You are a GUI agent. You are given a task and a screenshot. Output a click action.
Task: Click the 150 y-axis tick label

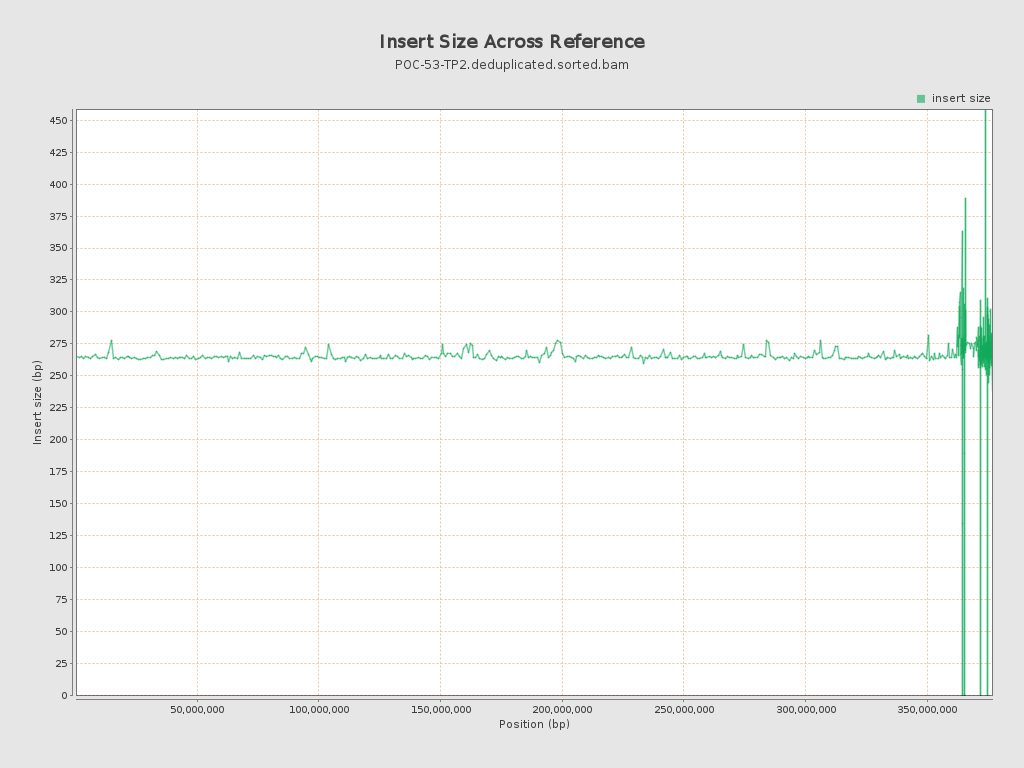pos(58,504)
